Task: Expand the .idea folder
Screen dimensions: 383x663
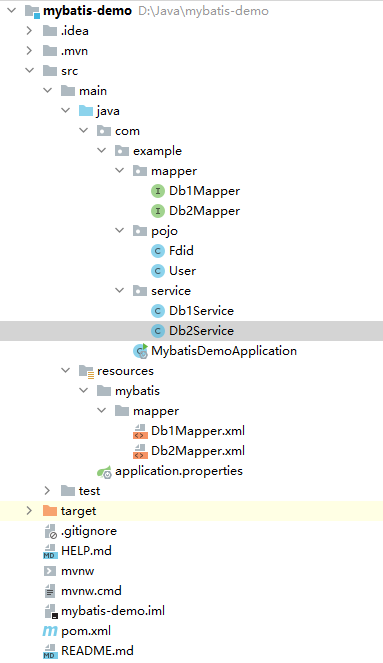Action: pos(29,30)
